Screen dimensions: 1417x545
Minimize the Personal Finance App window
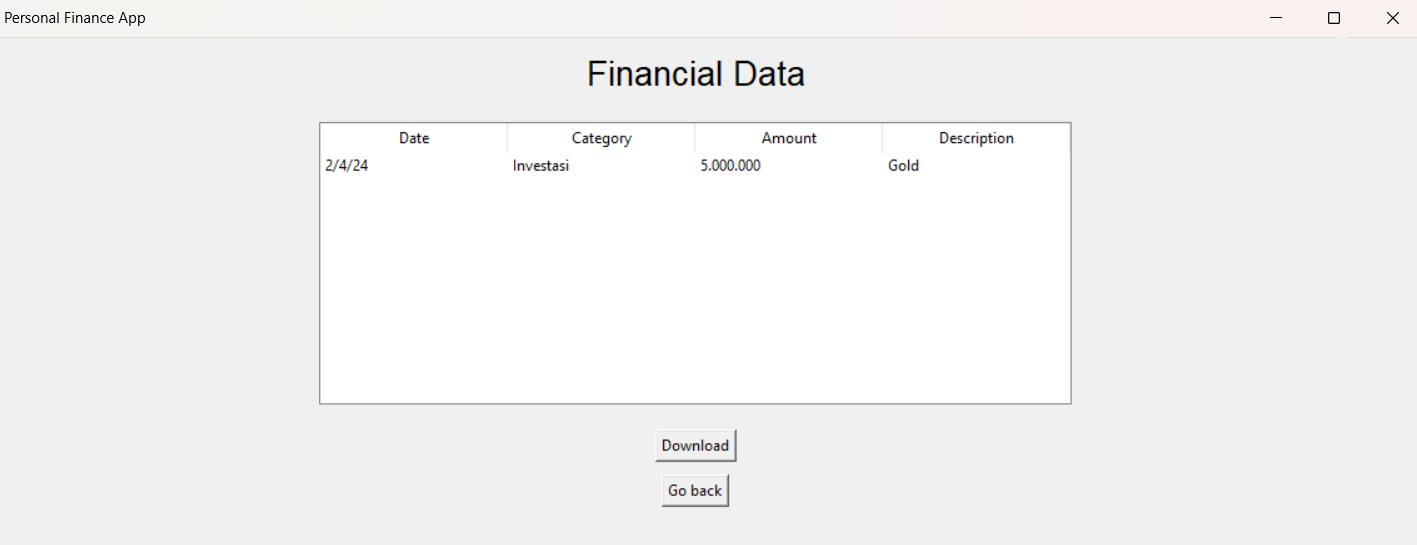point(1276,18)
